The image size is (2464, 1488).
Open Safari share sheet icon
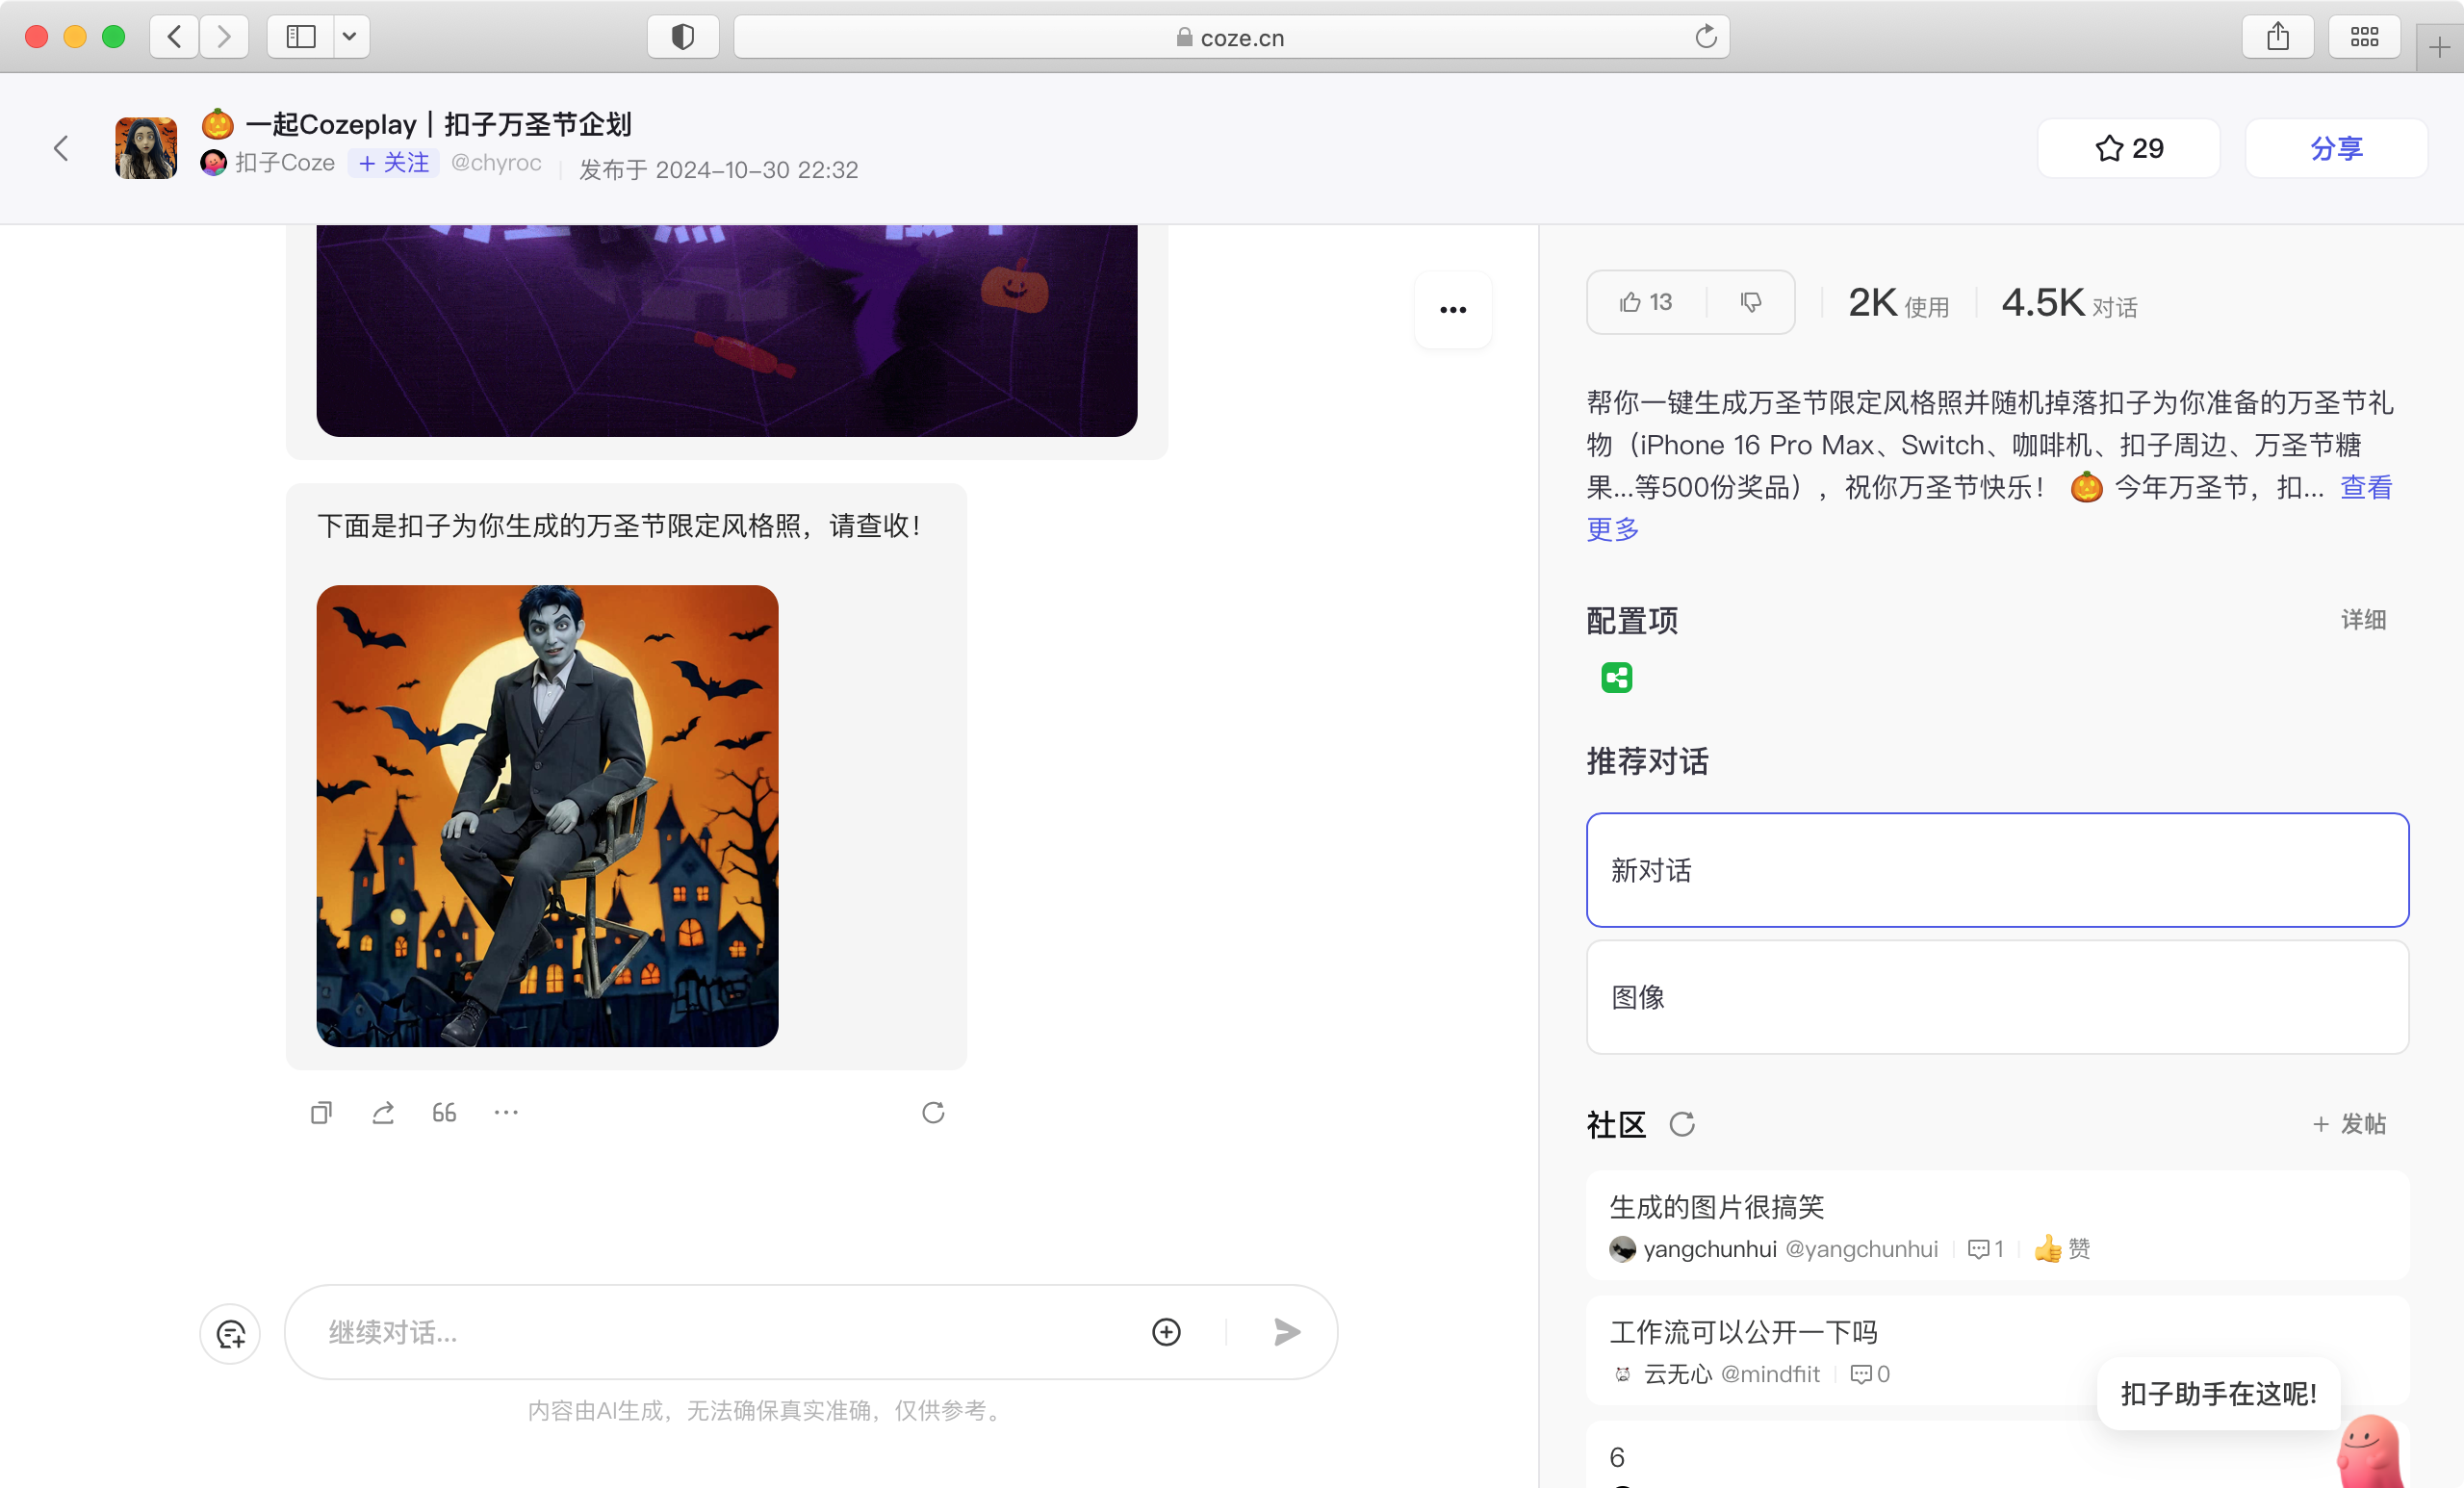[x=2277, y=37]
